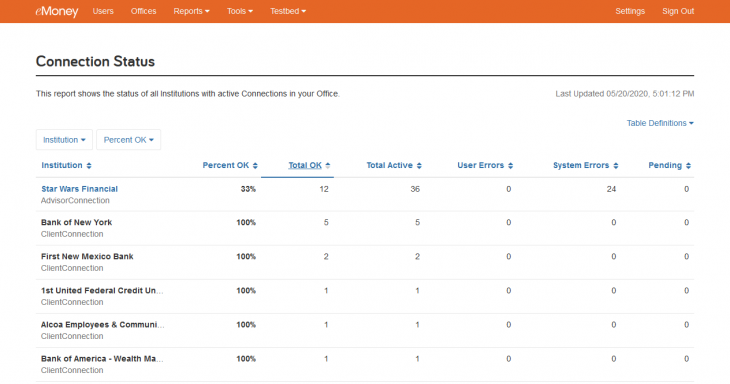This screenshot has height=384, width=730.
Task: Sort the Pending column using arrows
Action: pos(688,166)
